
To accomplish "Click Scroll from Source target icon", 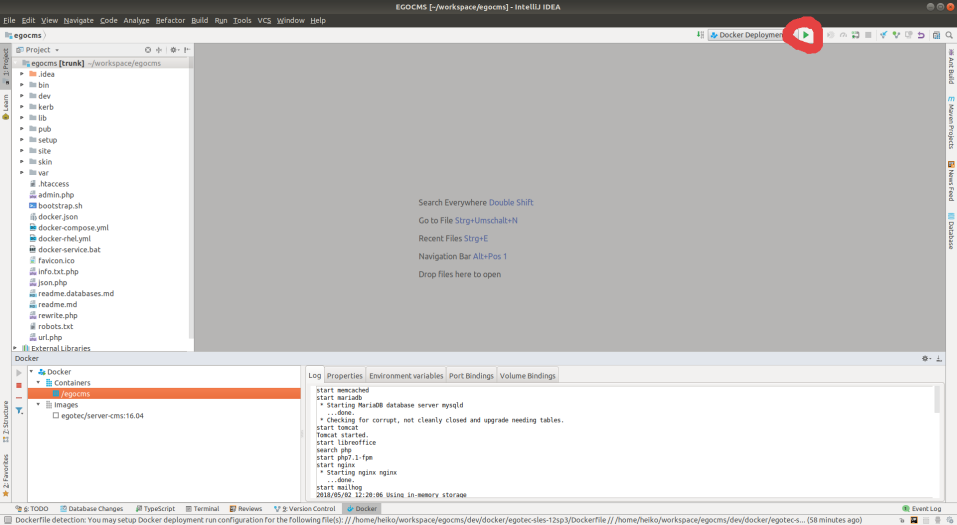I will point(148,50).
